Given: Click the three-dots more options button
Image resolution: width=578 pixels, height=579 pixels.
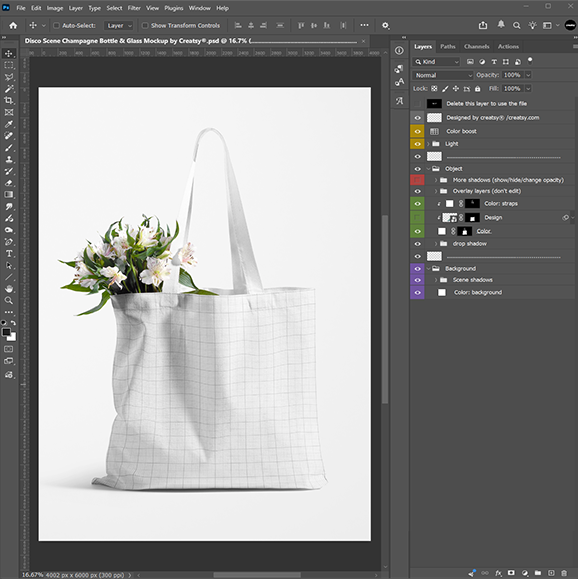Looking at the screenshot, I should (365, 25).
